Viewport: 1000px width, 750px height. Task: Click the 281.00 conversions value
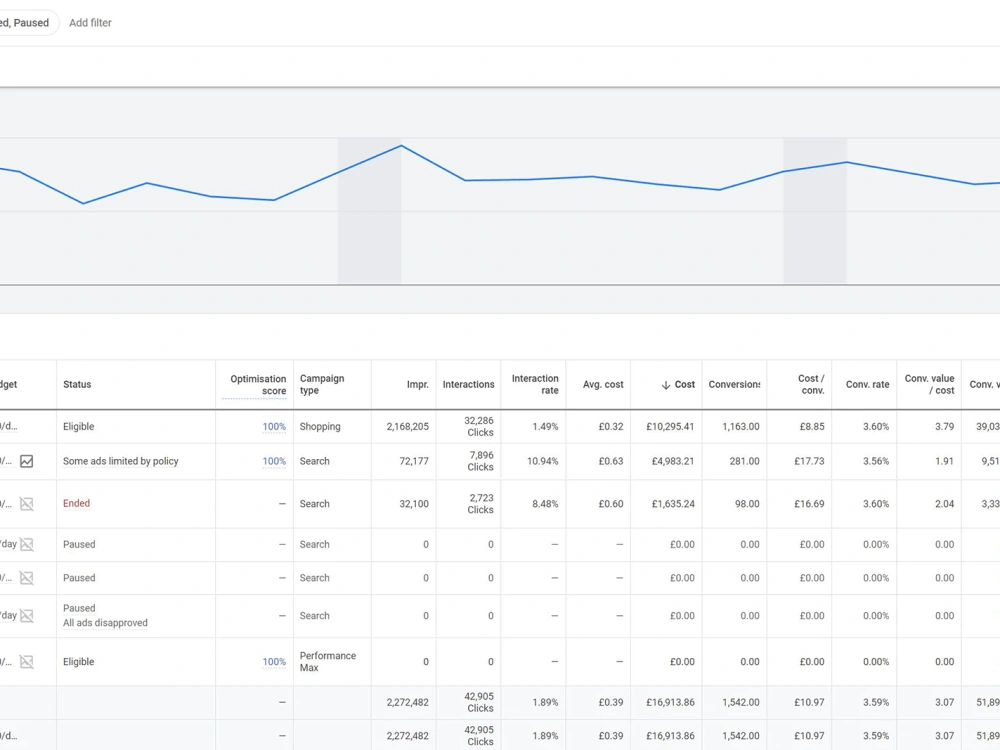click(744, 461)
